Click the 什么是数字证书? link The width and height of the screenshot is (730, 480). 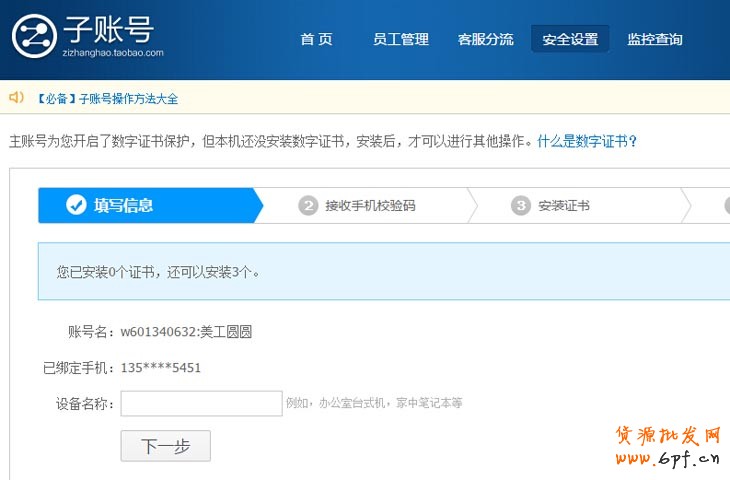[587, 141]
